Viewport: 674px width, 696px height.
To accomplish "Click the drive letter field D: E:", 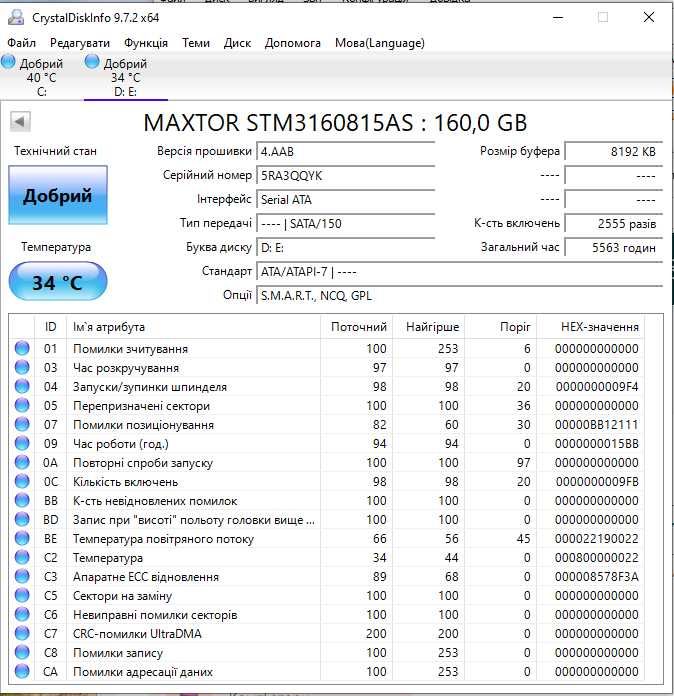I will [345, 247].
